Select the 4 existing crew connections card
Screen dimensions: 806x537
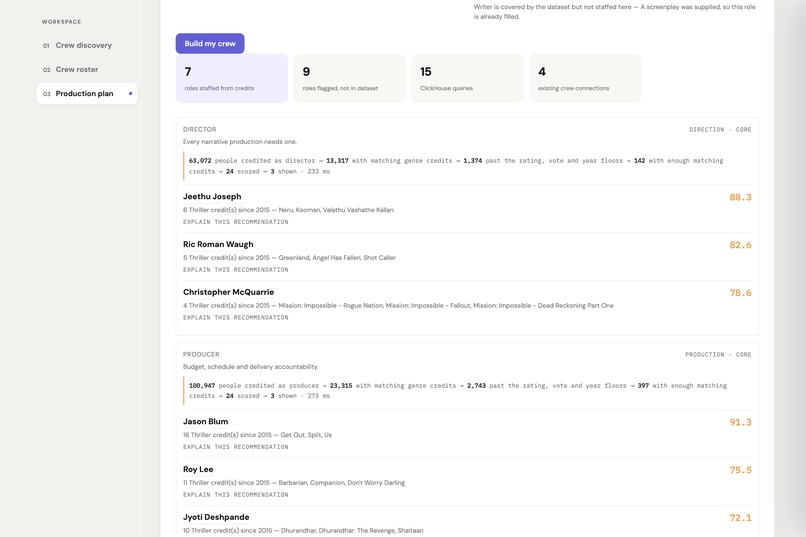click(585, 79)
